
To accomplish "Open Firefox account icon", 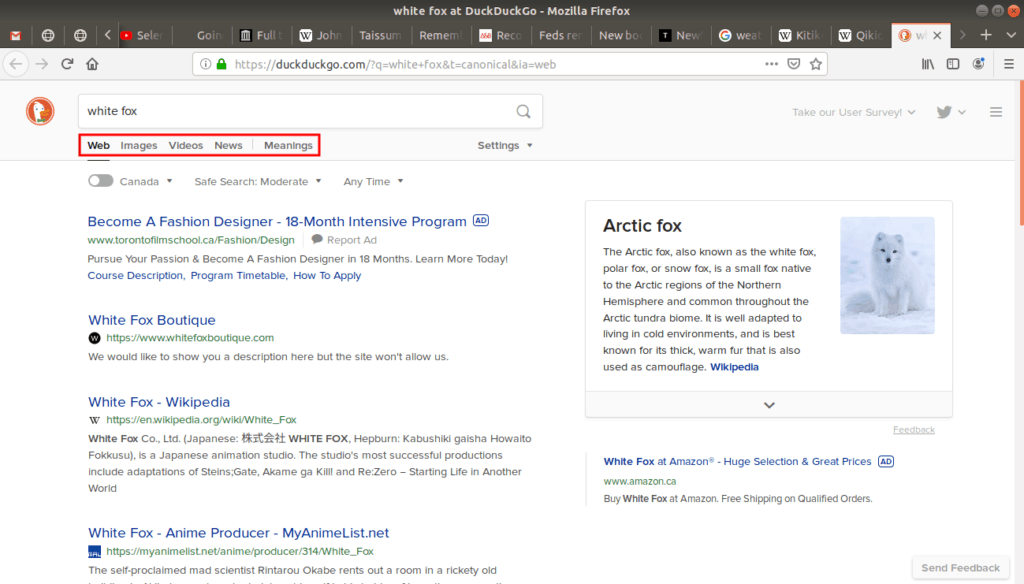I will 978,64.
